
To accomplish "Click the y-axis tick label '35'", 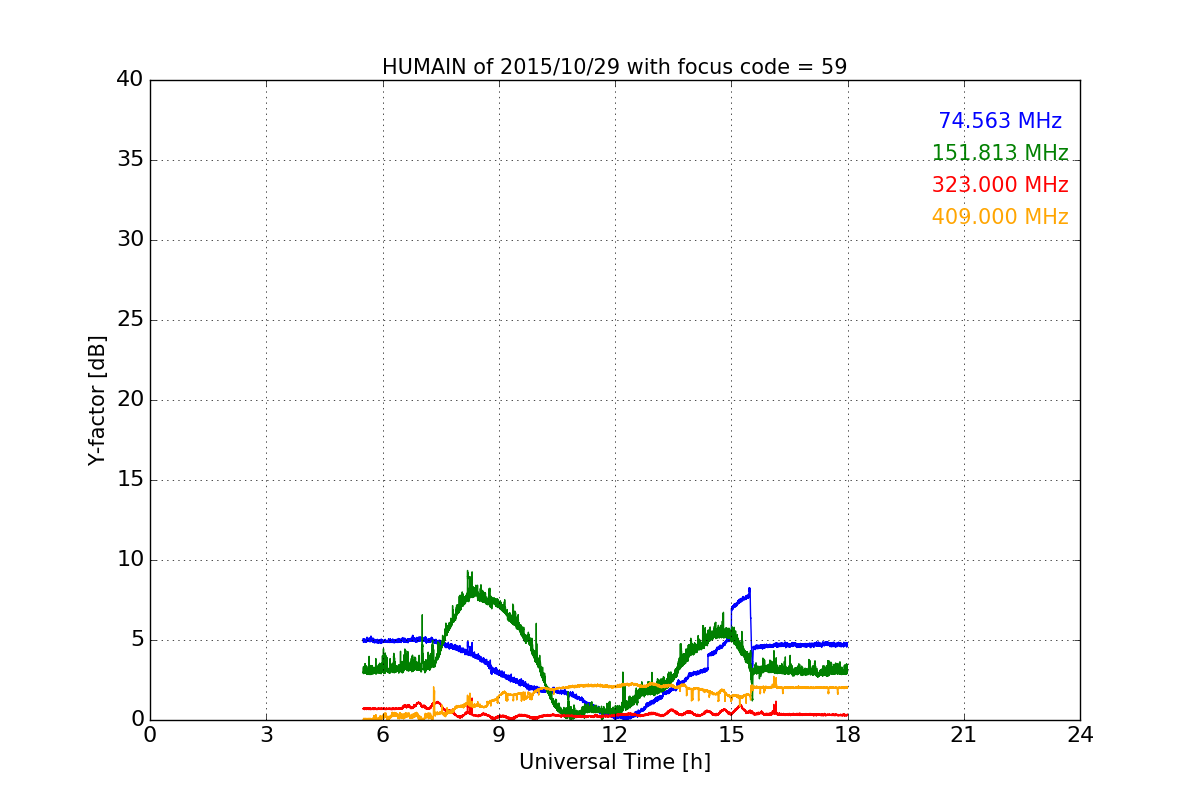I will click(x=130, y=160).
